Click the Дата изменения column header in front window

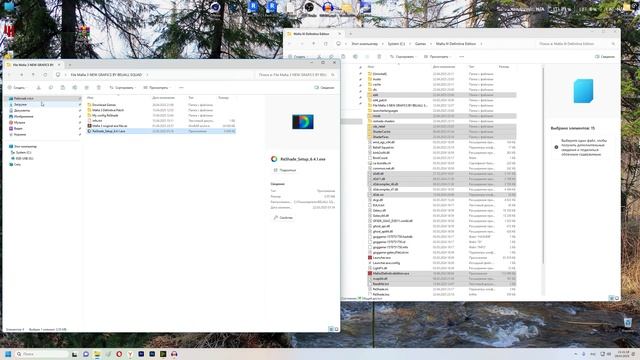[163, 98]
